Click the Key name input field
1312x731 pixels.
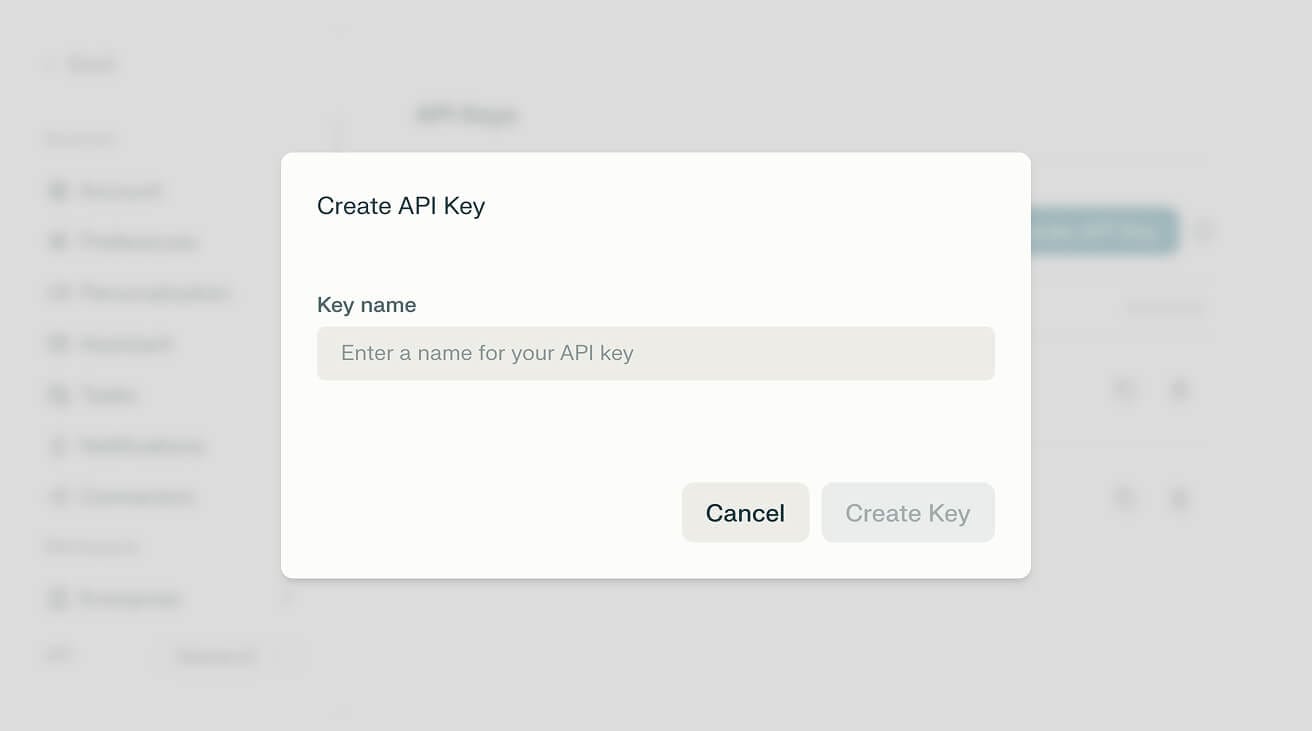pos(655,353)
